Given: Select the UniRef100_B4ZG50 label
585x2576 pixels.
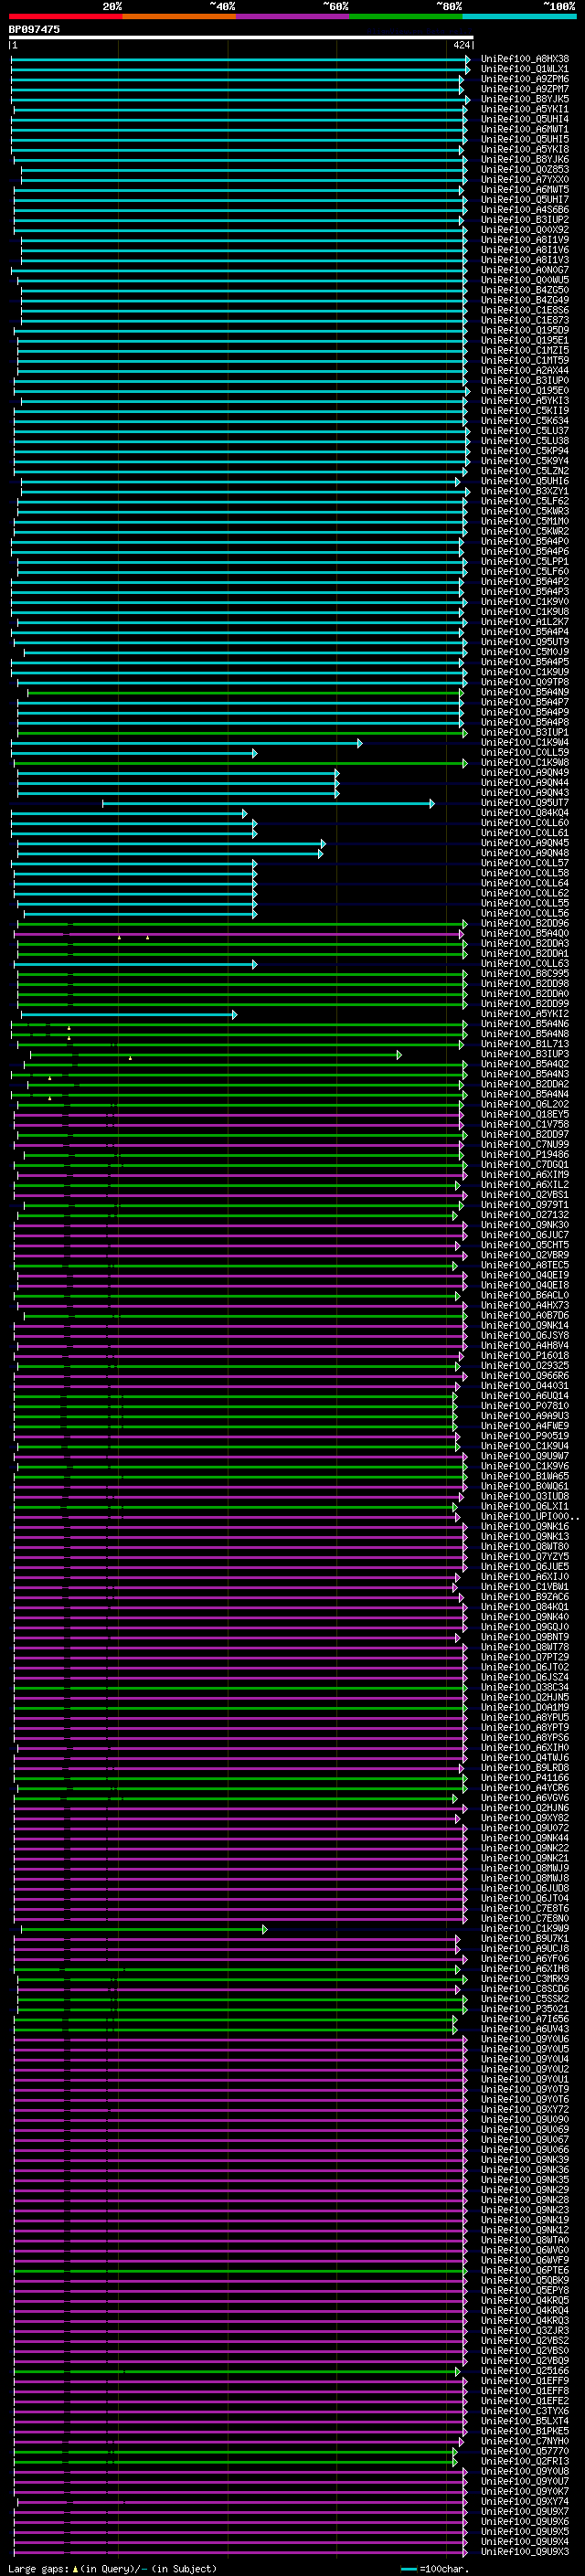Looking at the screenshot, I should tap(525, 290).
